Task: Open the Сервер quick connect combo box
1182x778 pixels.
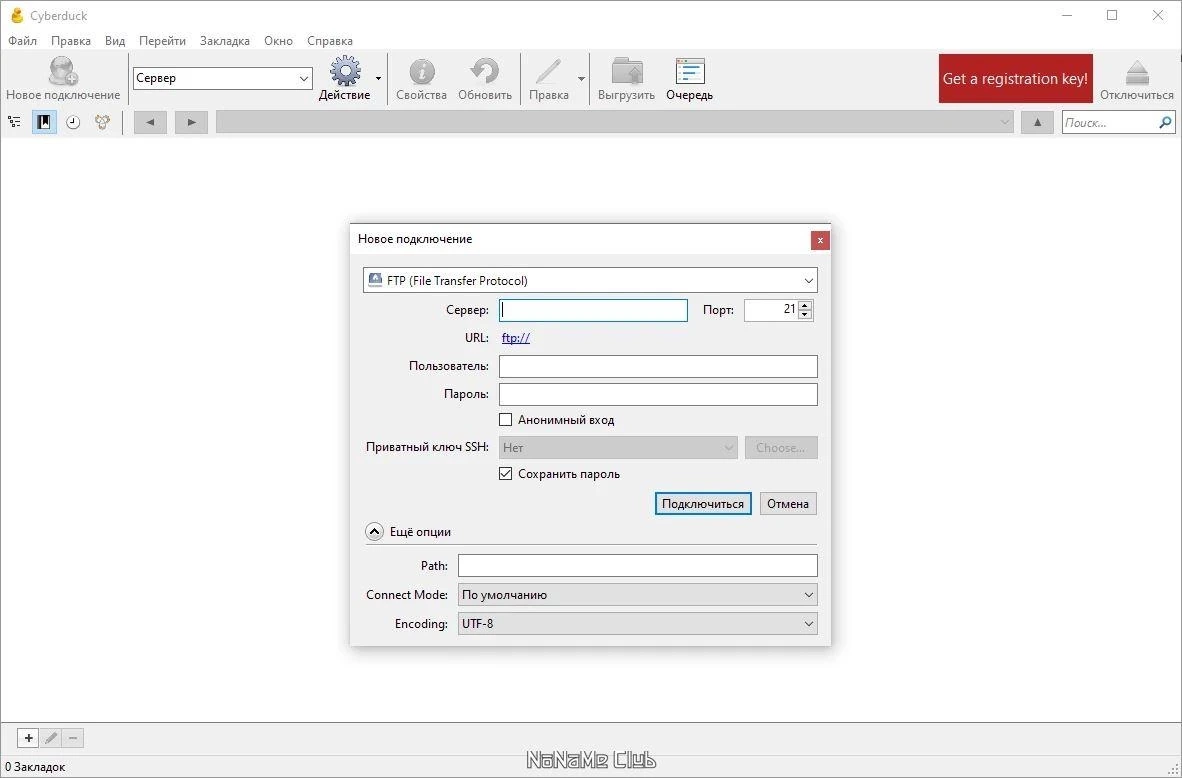Action: click(222, 78)
